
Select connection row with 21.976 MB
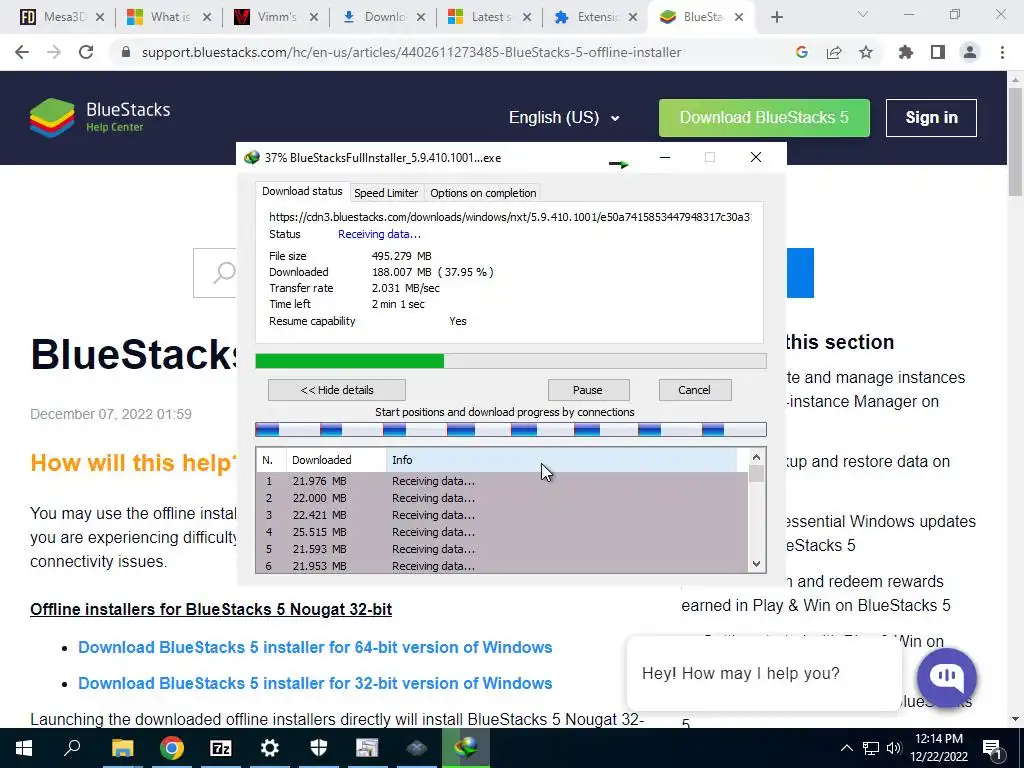pos(502,481)
